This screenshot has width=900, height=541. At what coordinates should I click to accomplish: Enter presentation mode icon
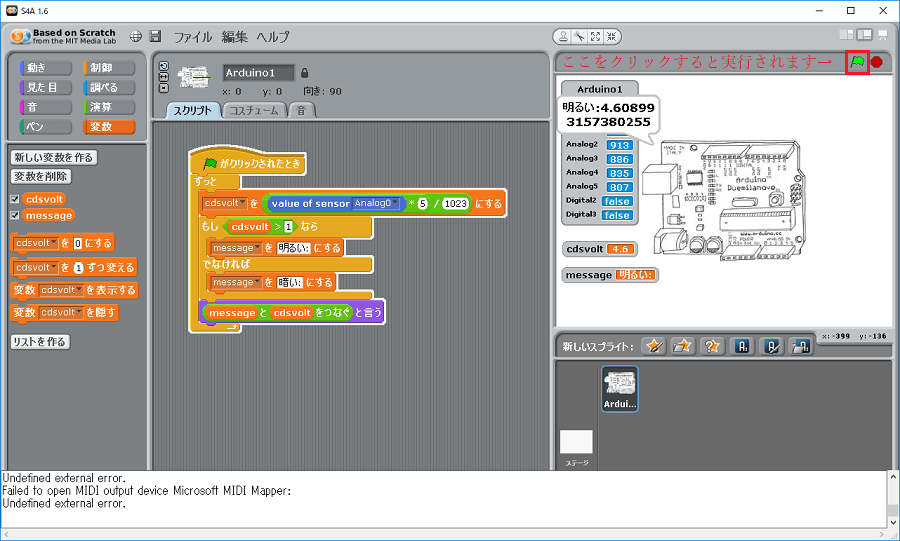pos(883,36)
